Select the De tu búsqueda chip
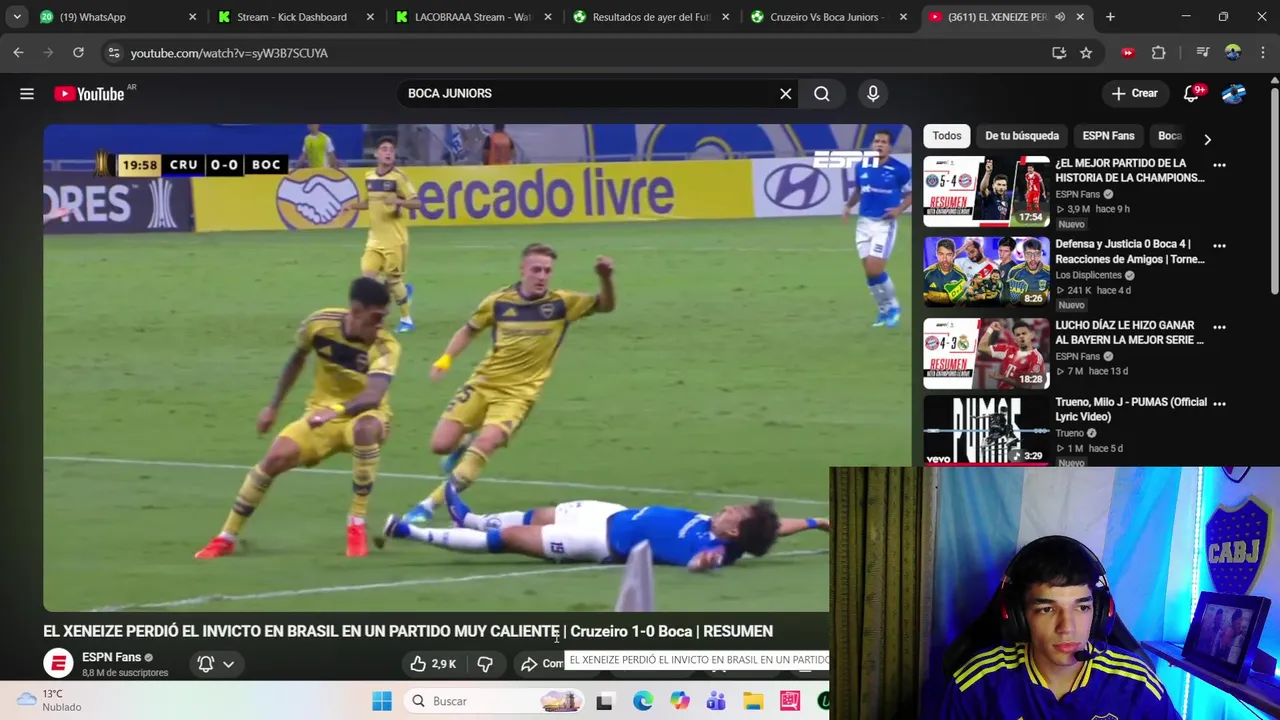The height and width of the screenshot is (720, 1280). [1022, 136]
